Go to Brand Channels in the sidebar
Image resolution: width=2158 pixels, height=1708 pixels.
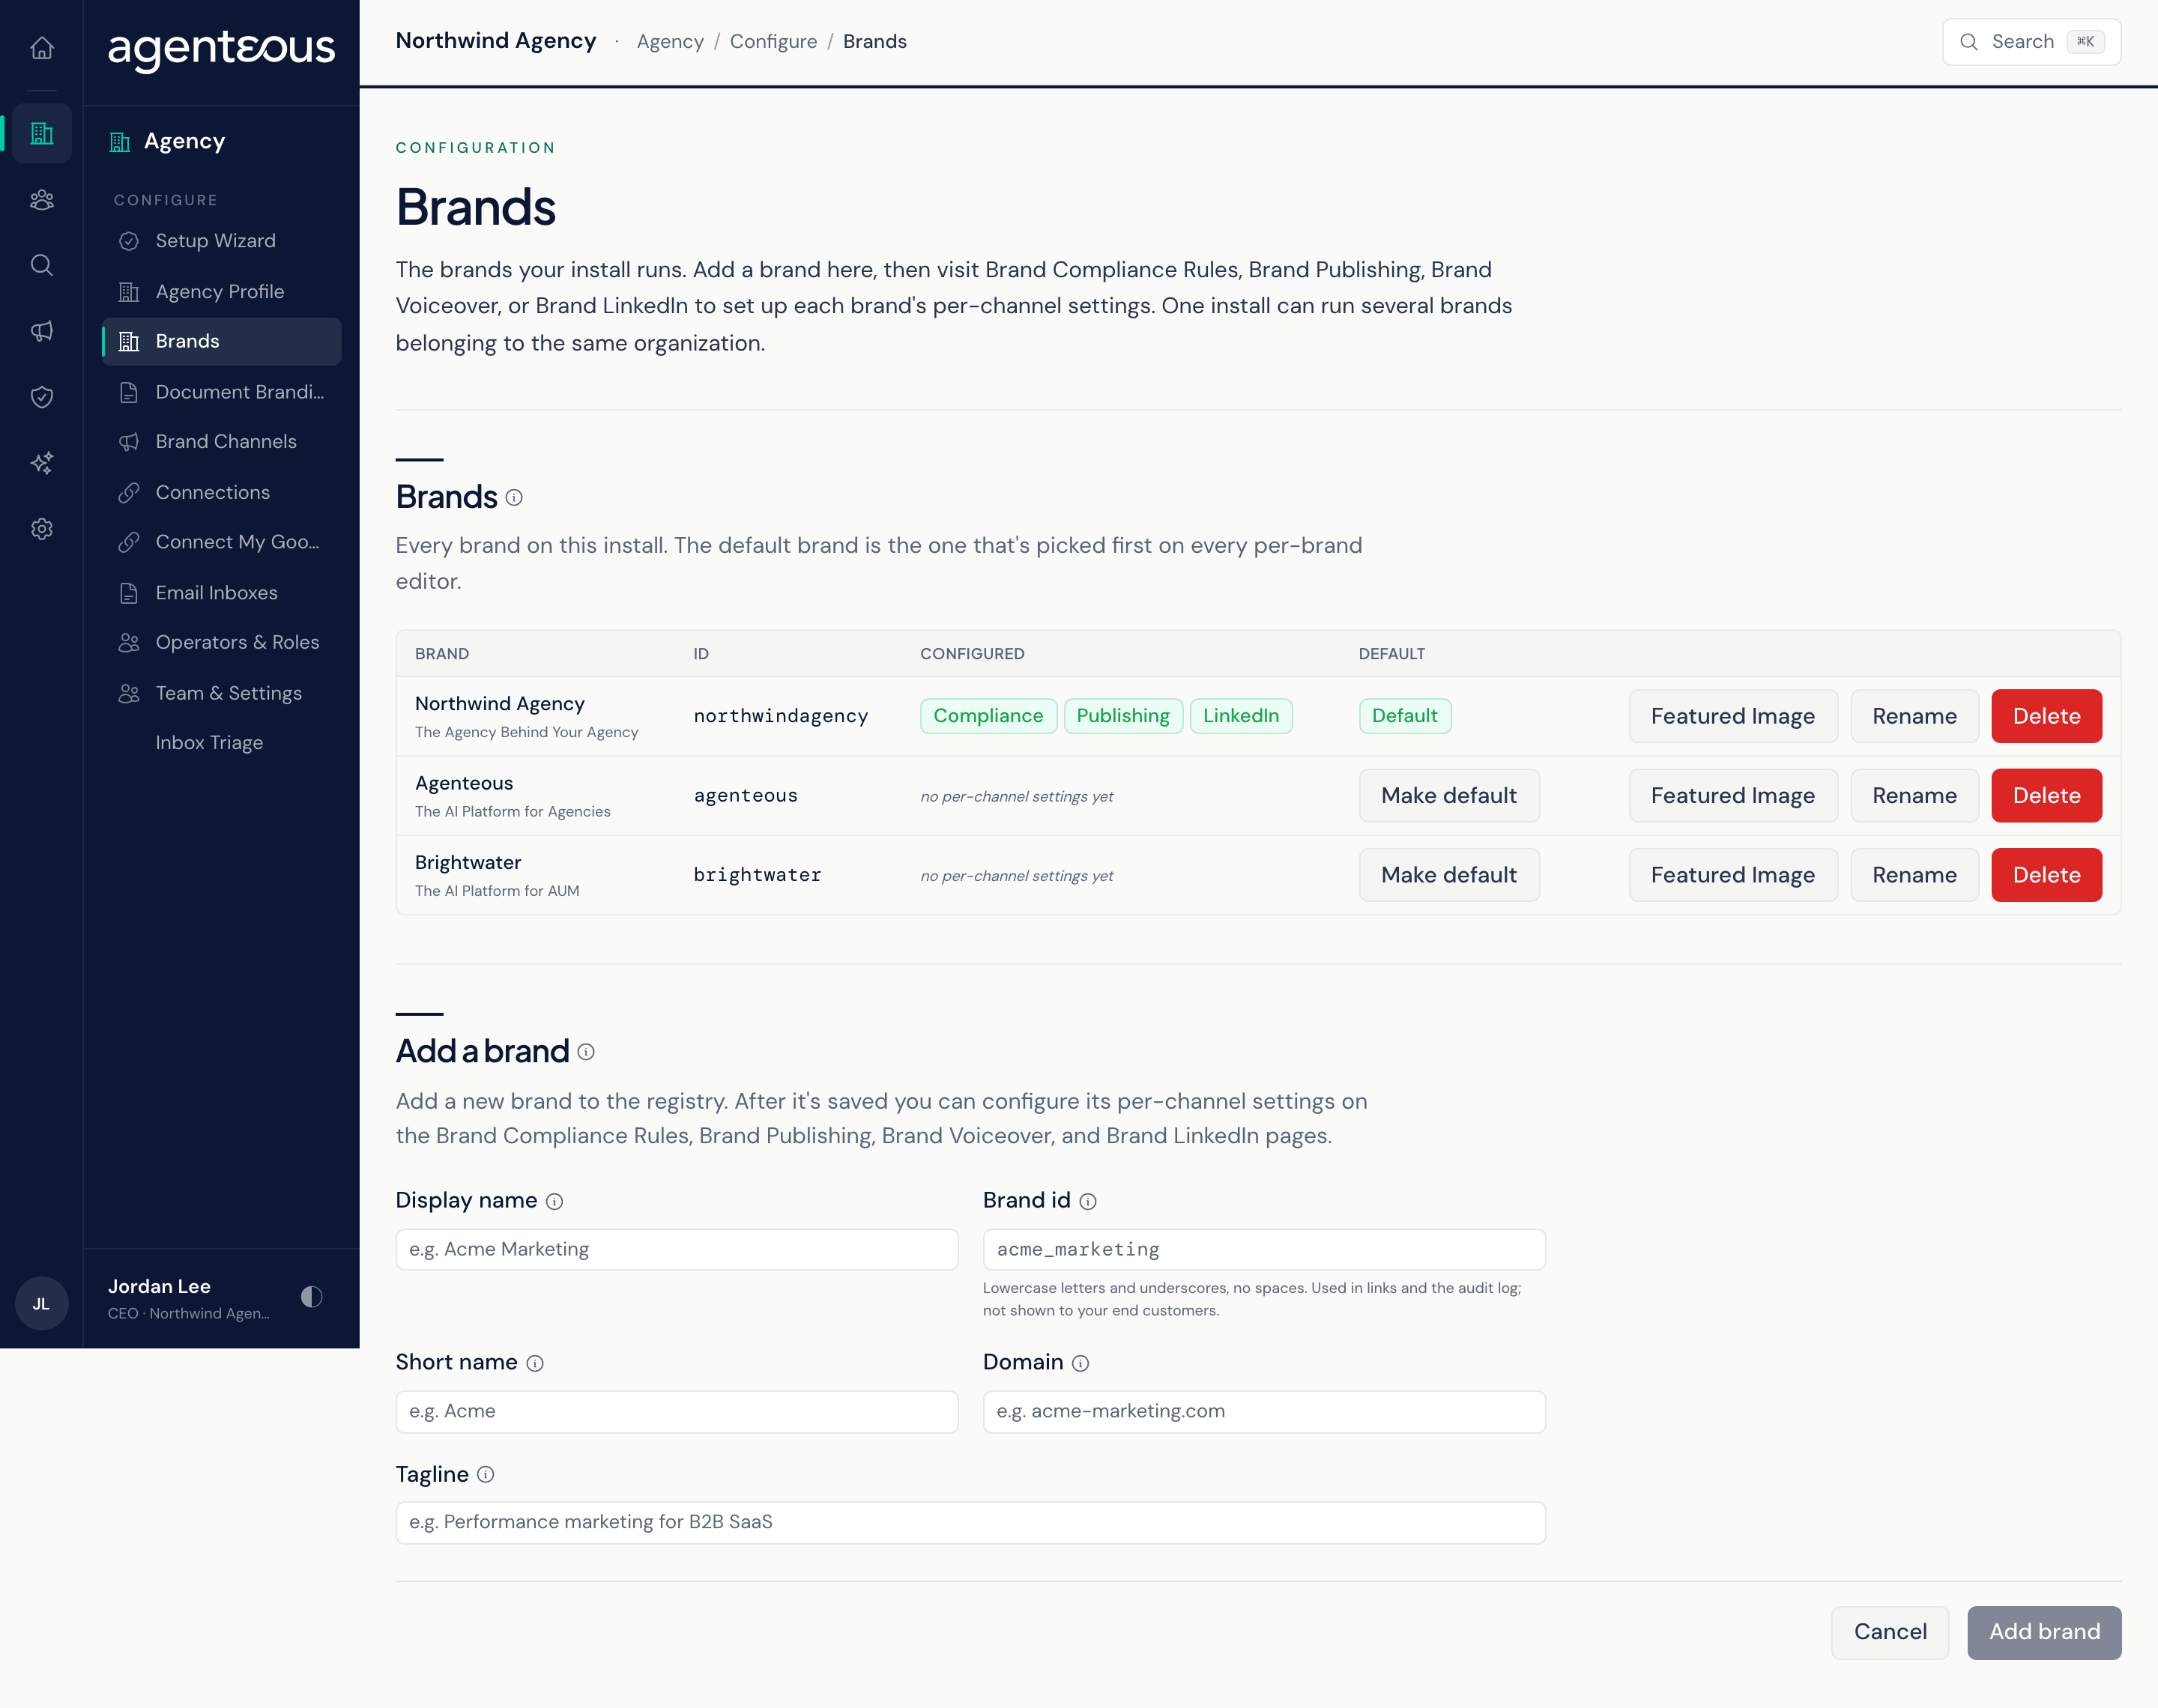(x=221, y=441)
